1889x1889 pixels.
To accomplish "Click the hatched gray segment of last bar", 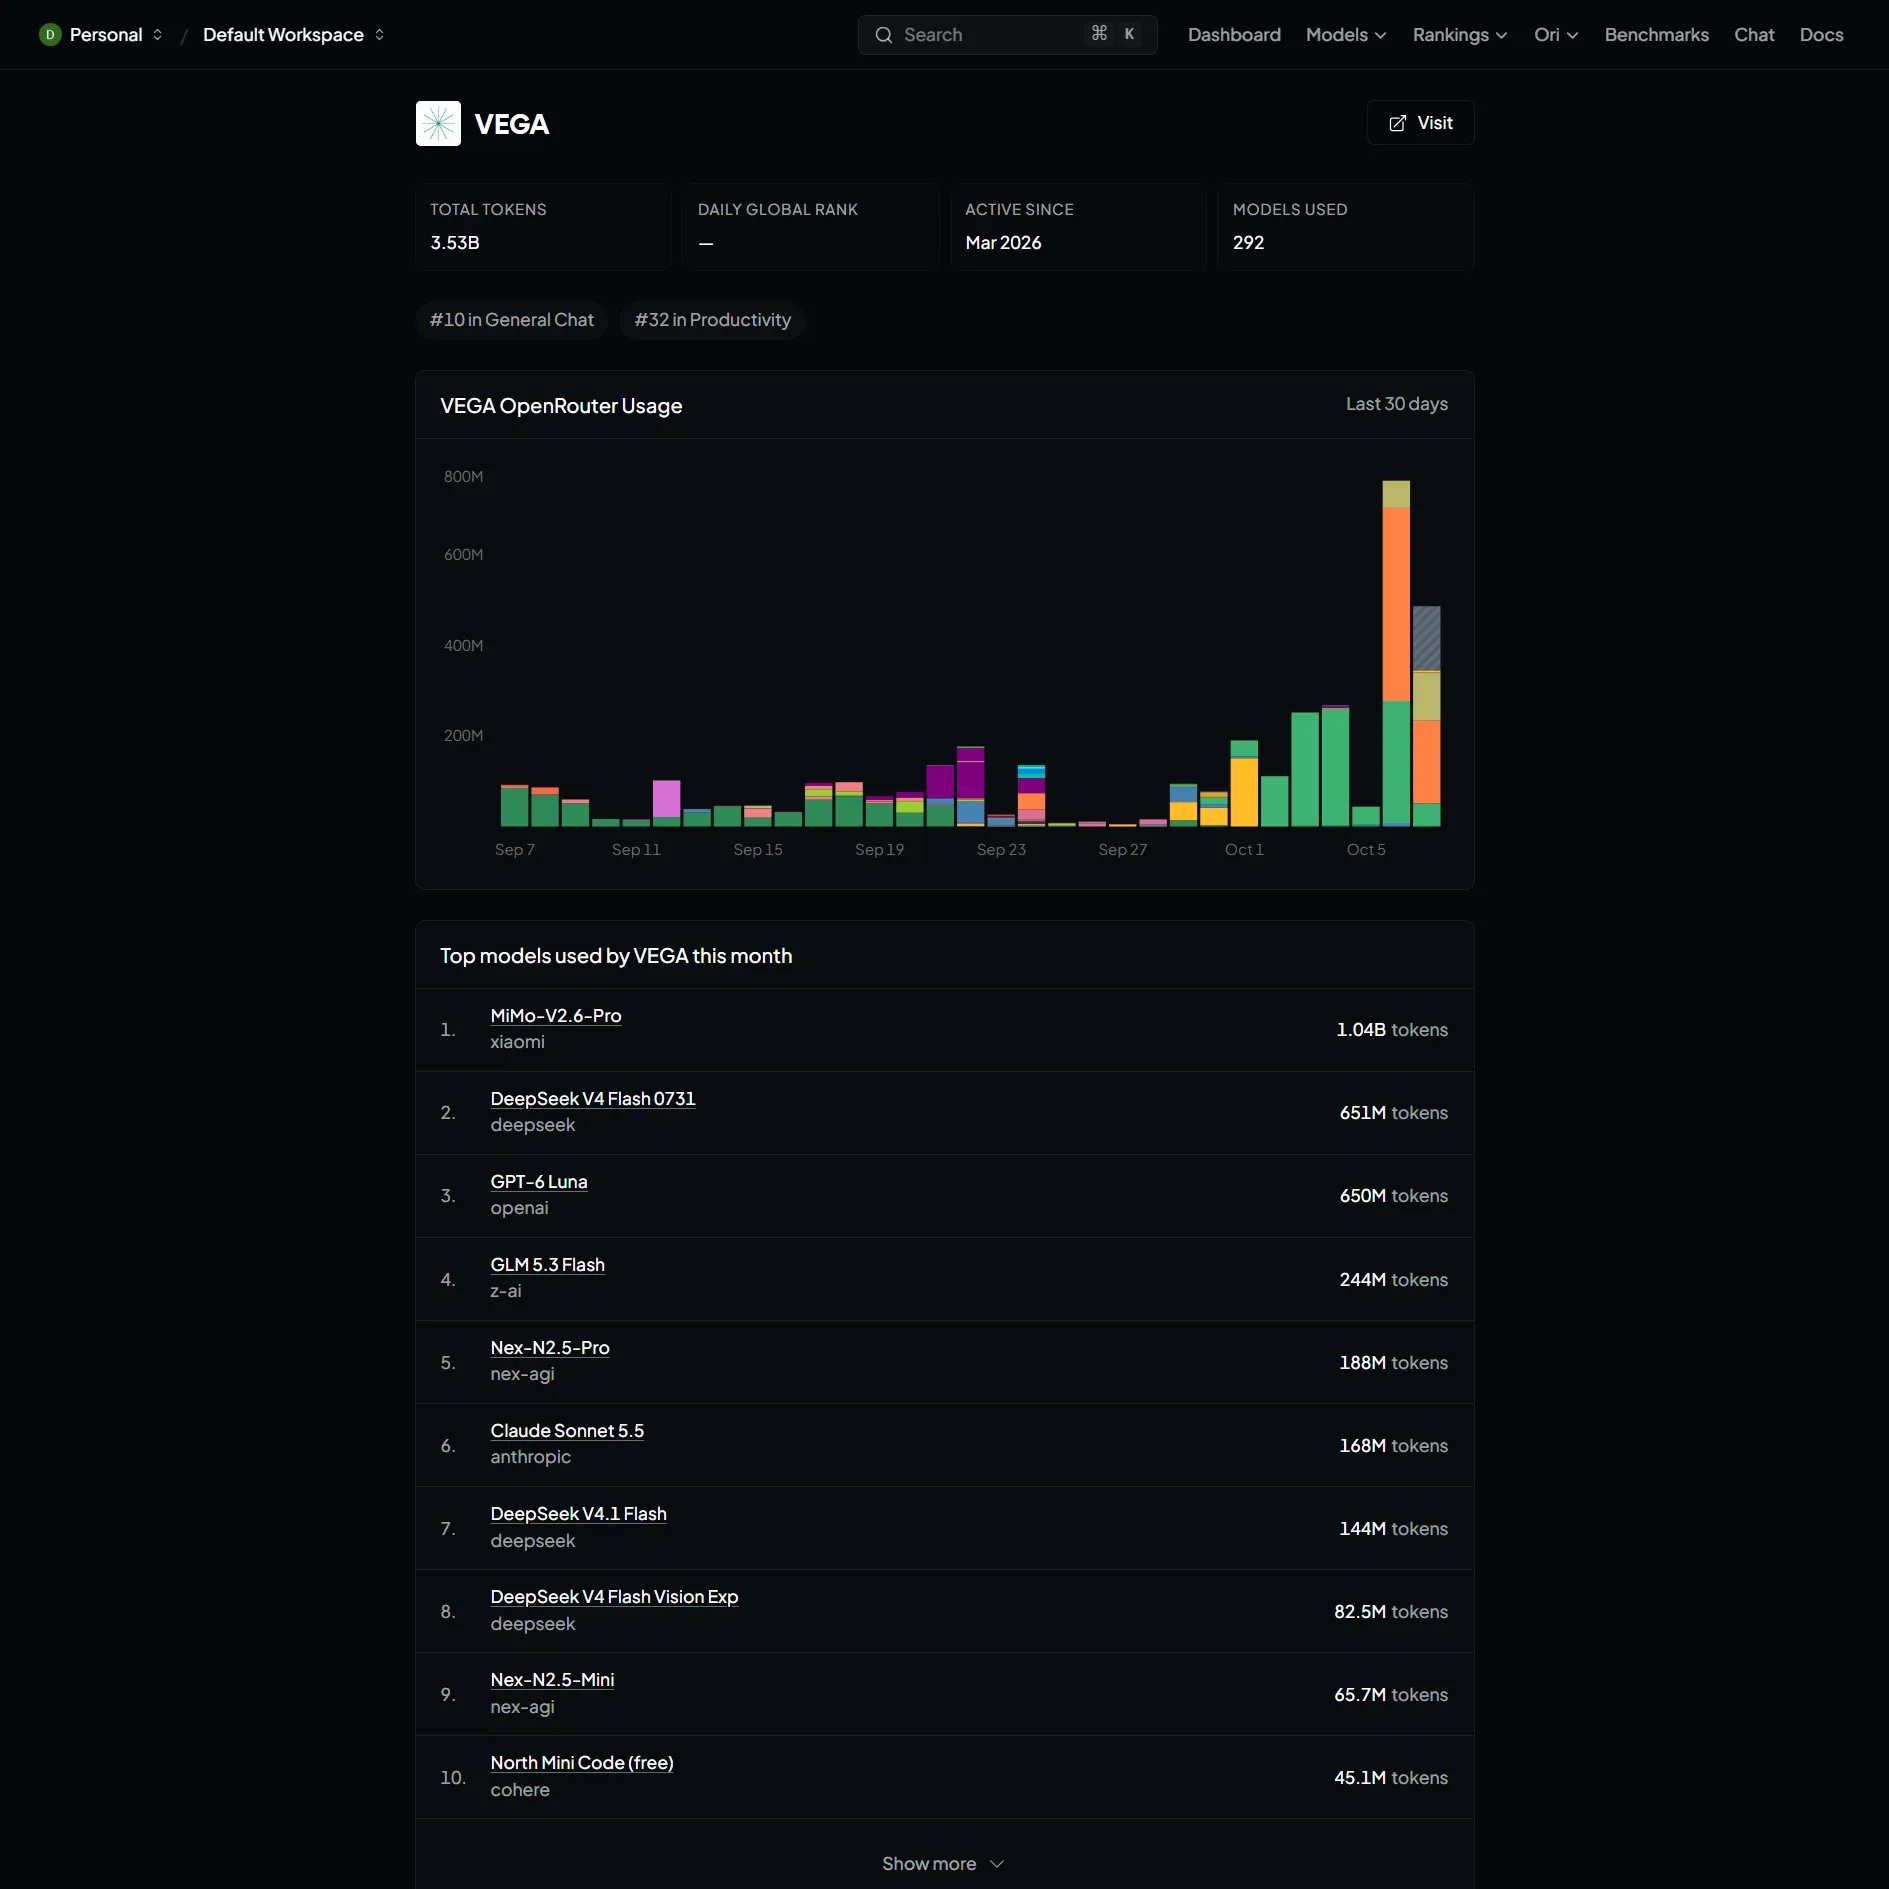I will point(1426,638).
